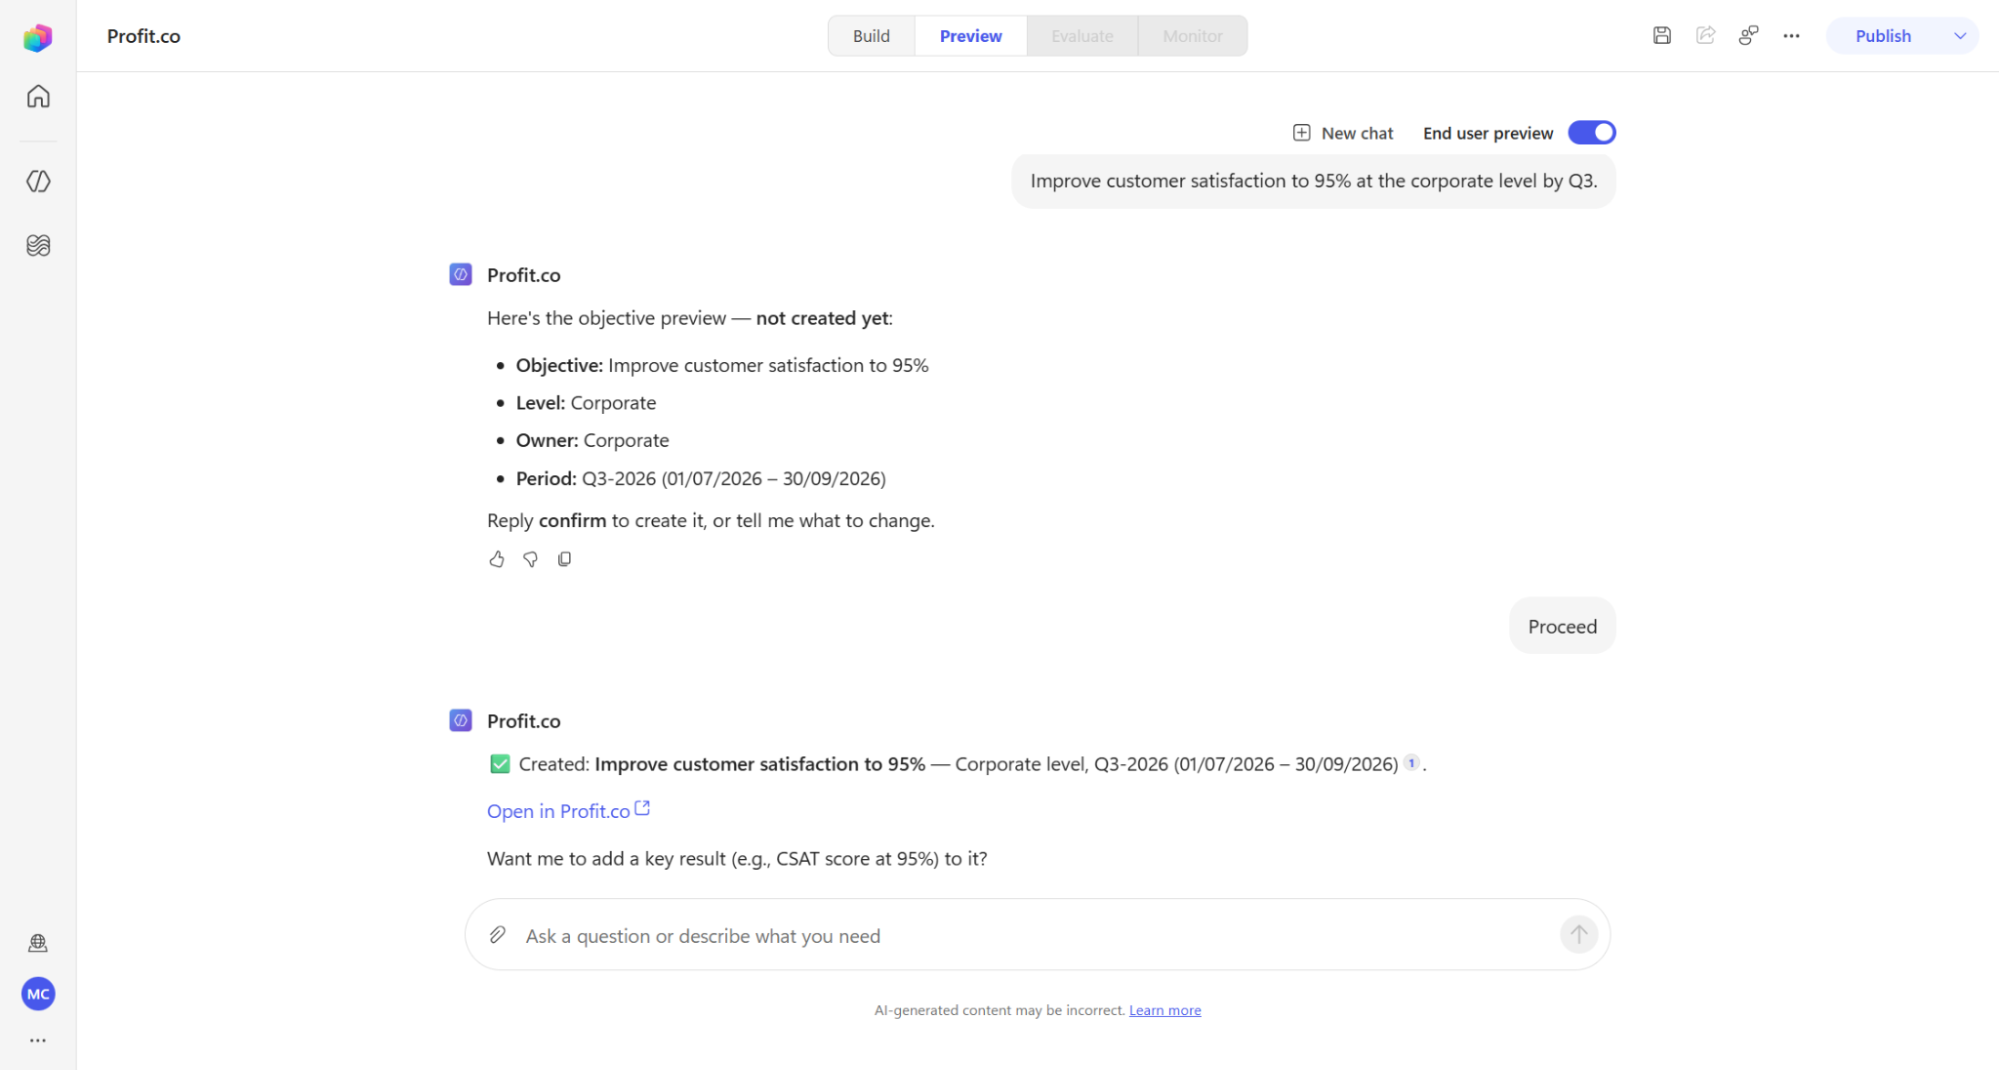Click the 'End user preview' label
Image resolution: width=1999 pixels, height=1070 pixels.
click(1488, 133)
